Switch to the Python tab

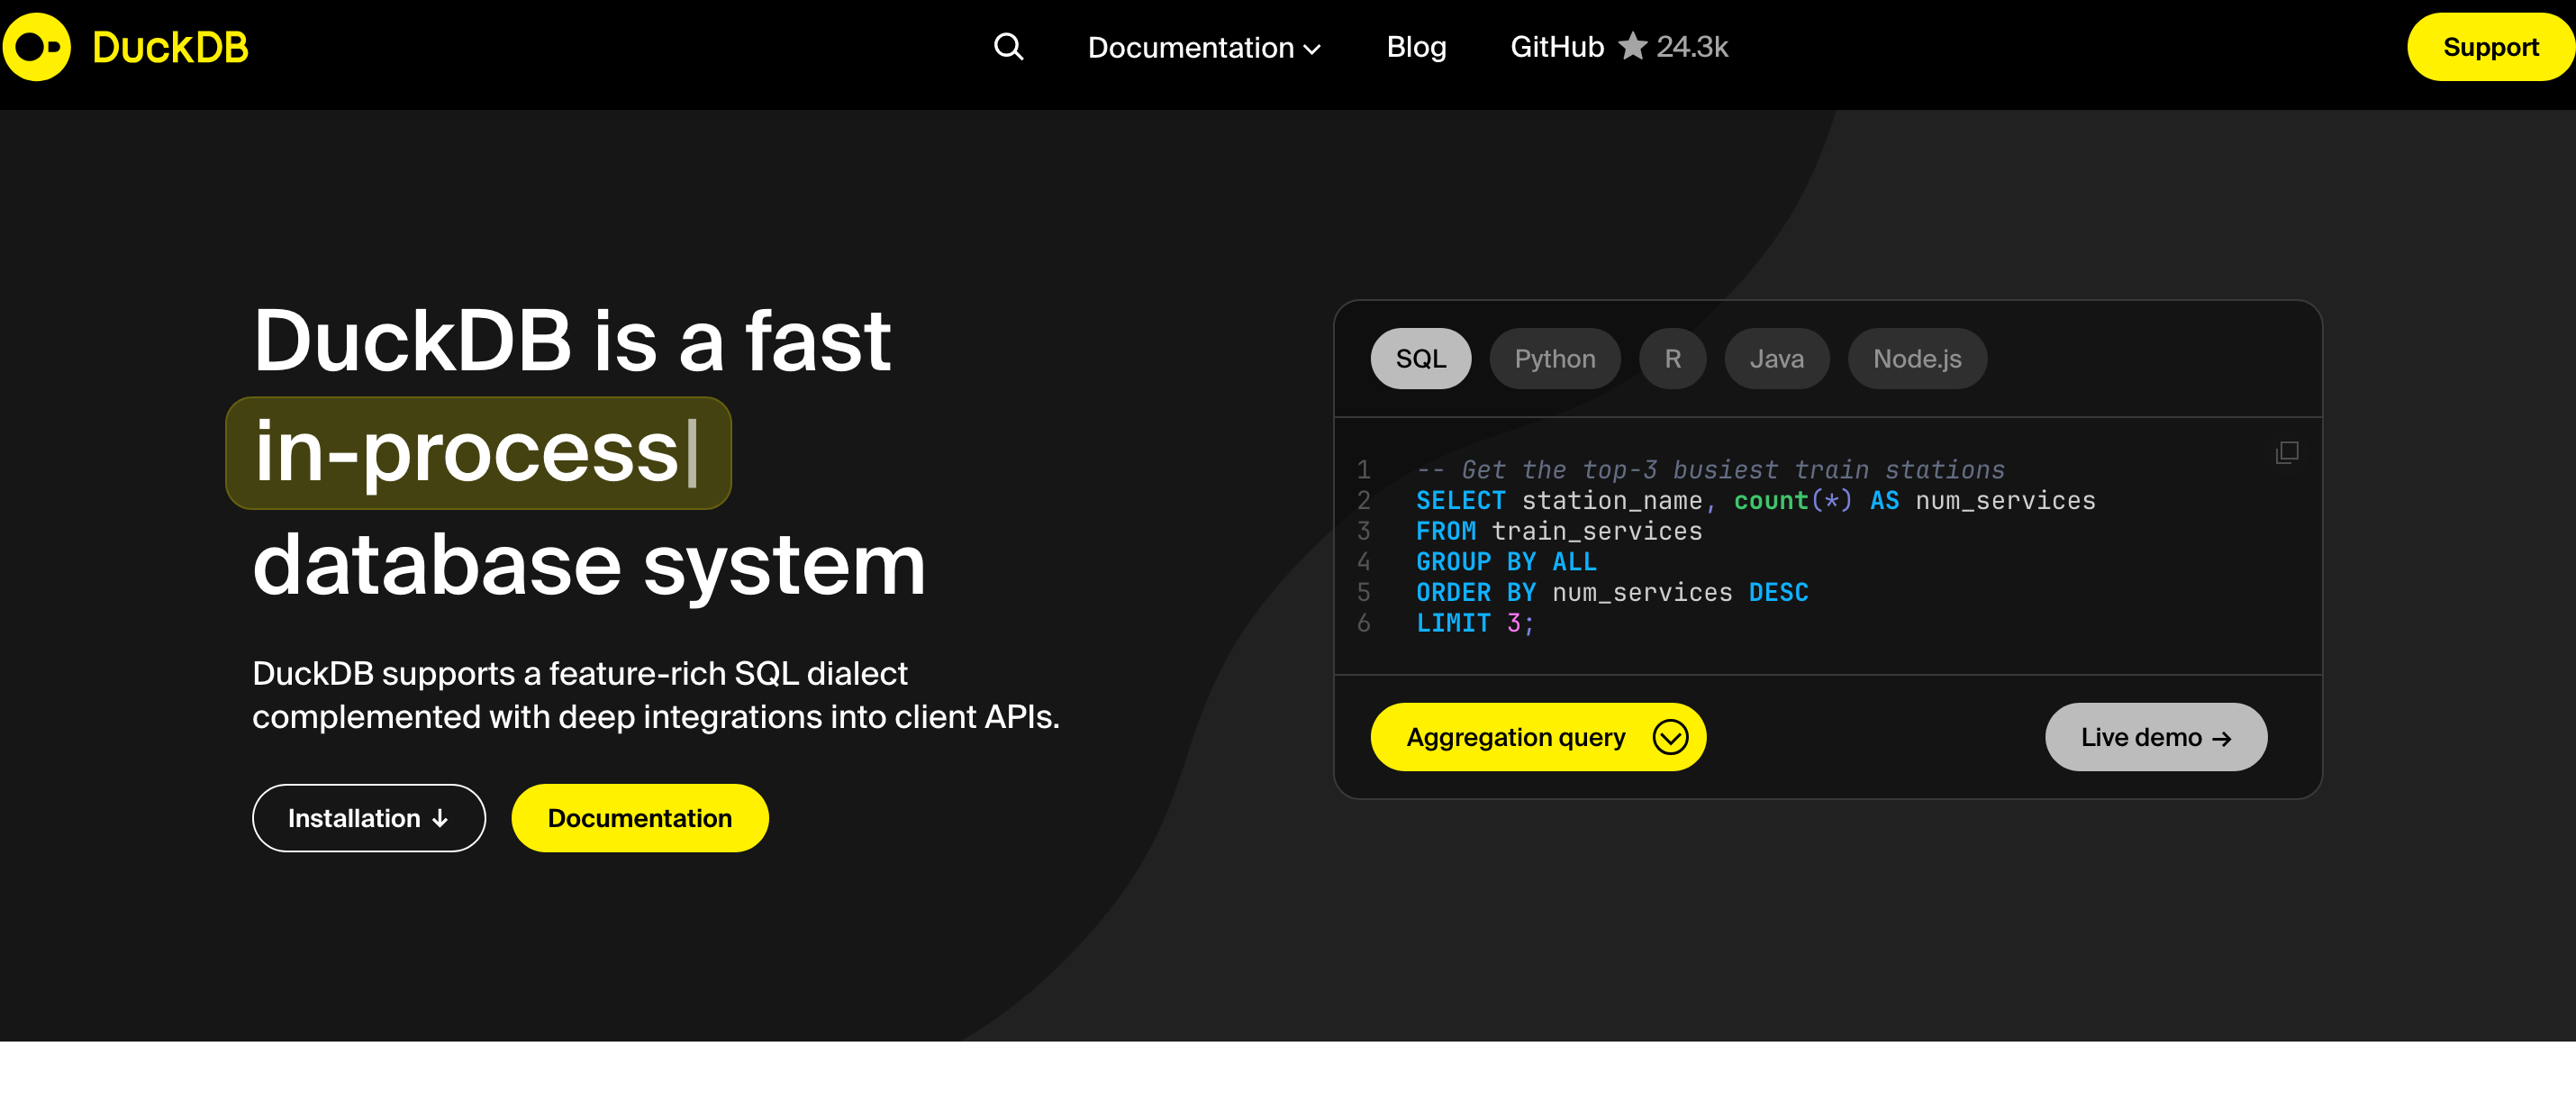tap(1555, 359)
